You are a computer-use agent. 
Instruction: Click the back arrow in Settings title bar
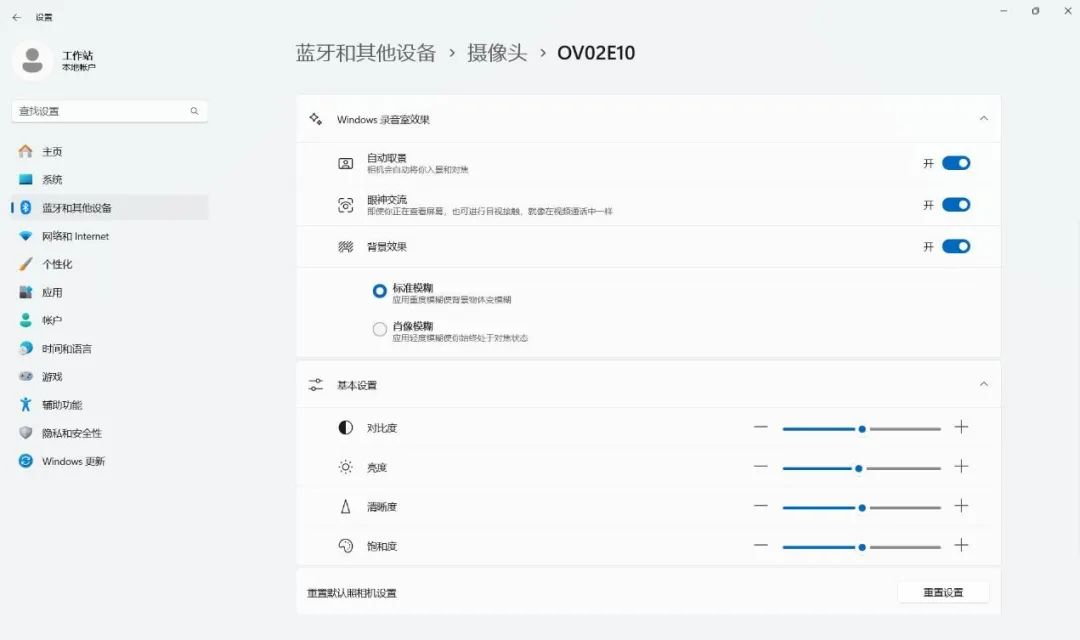click(17, 17)
